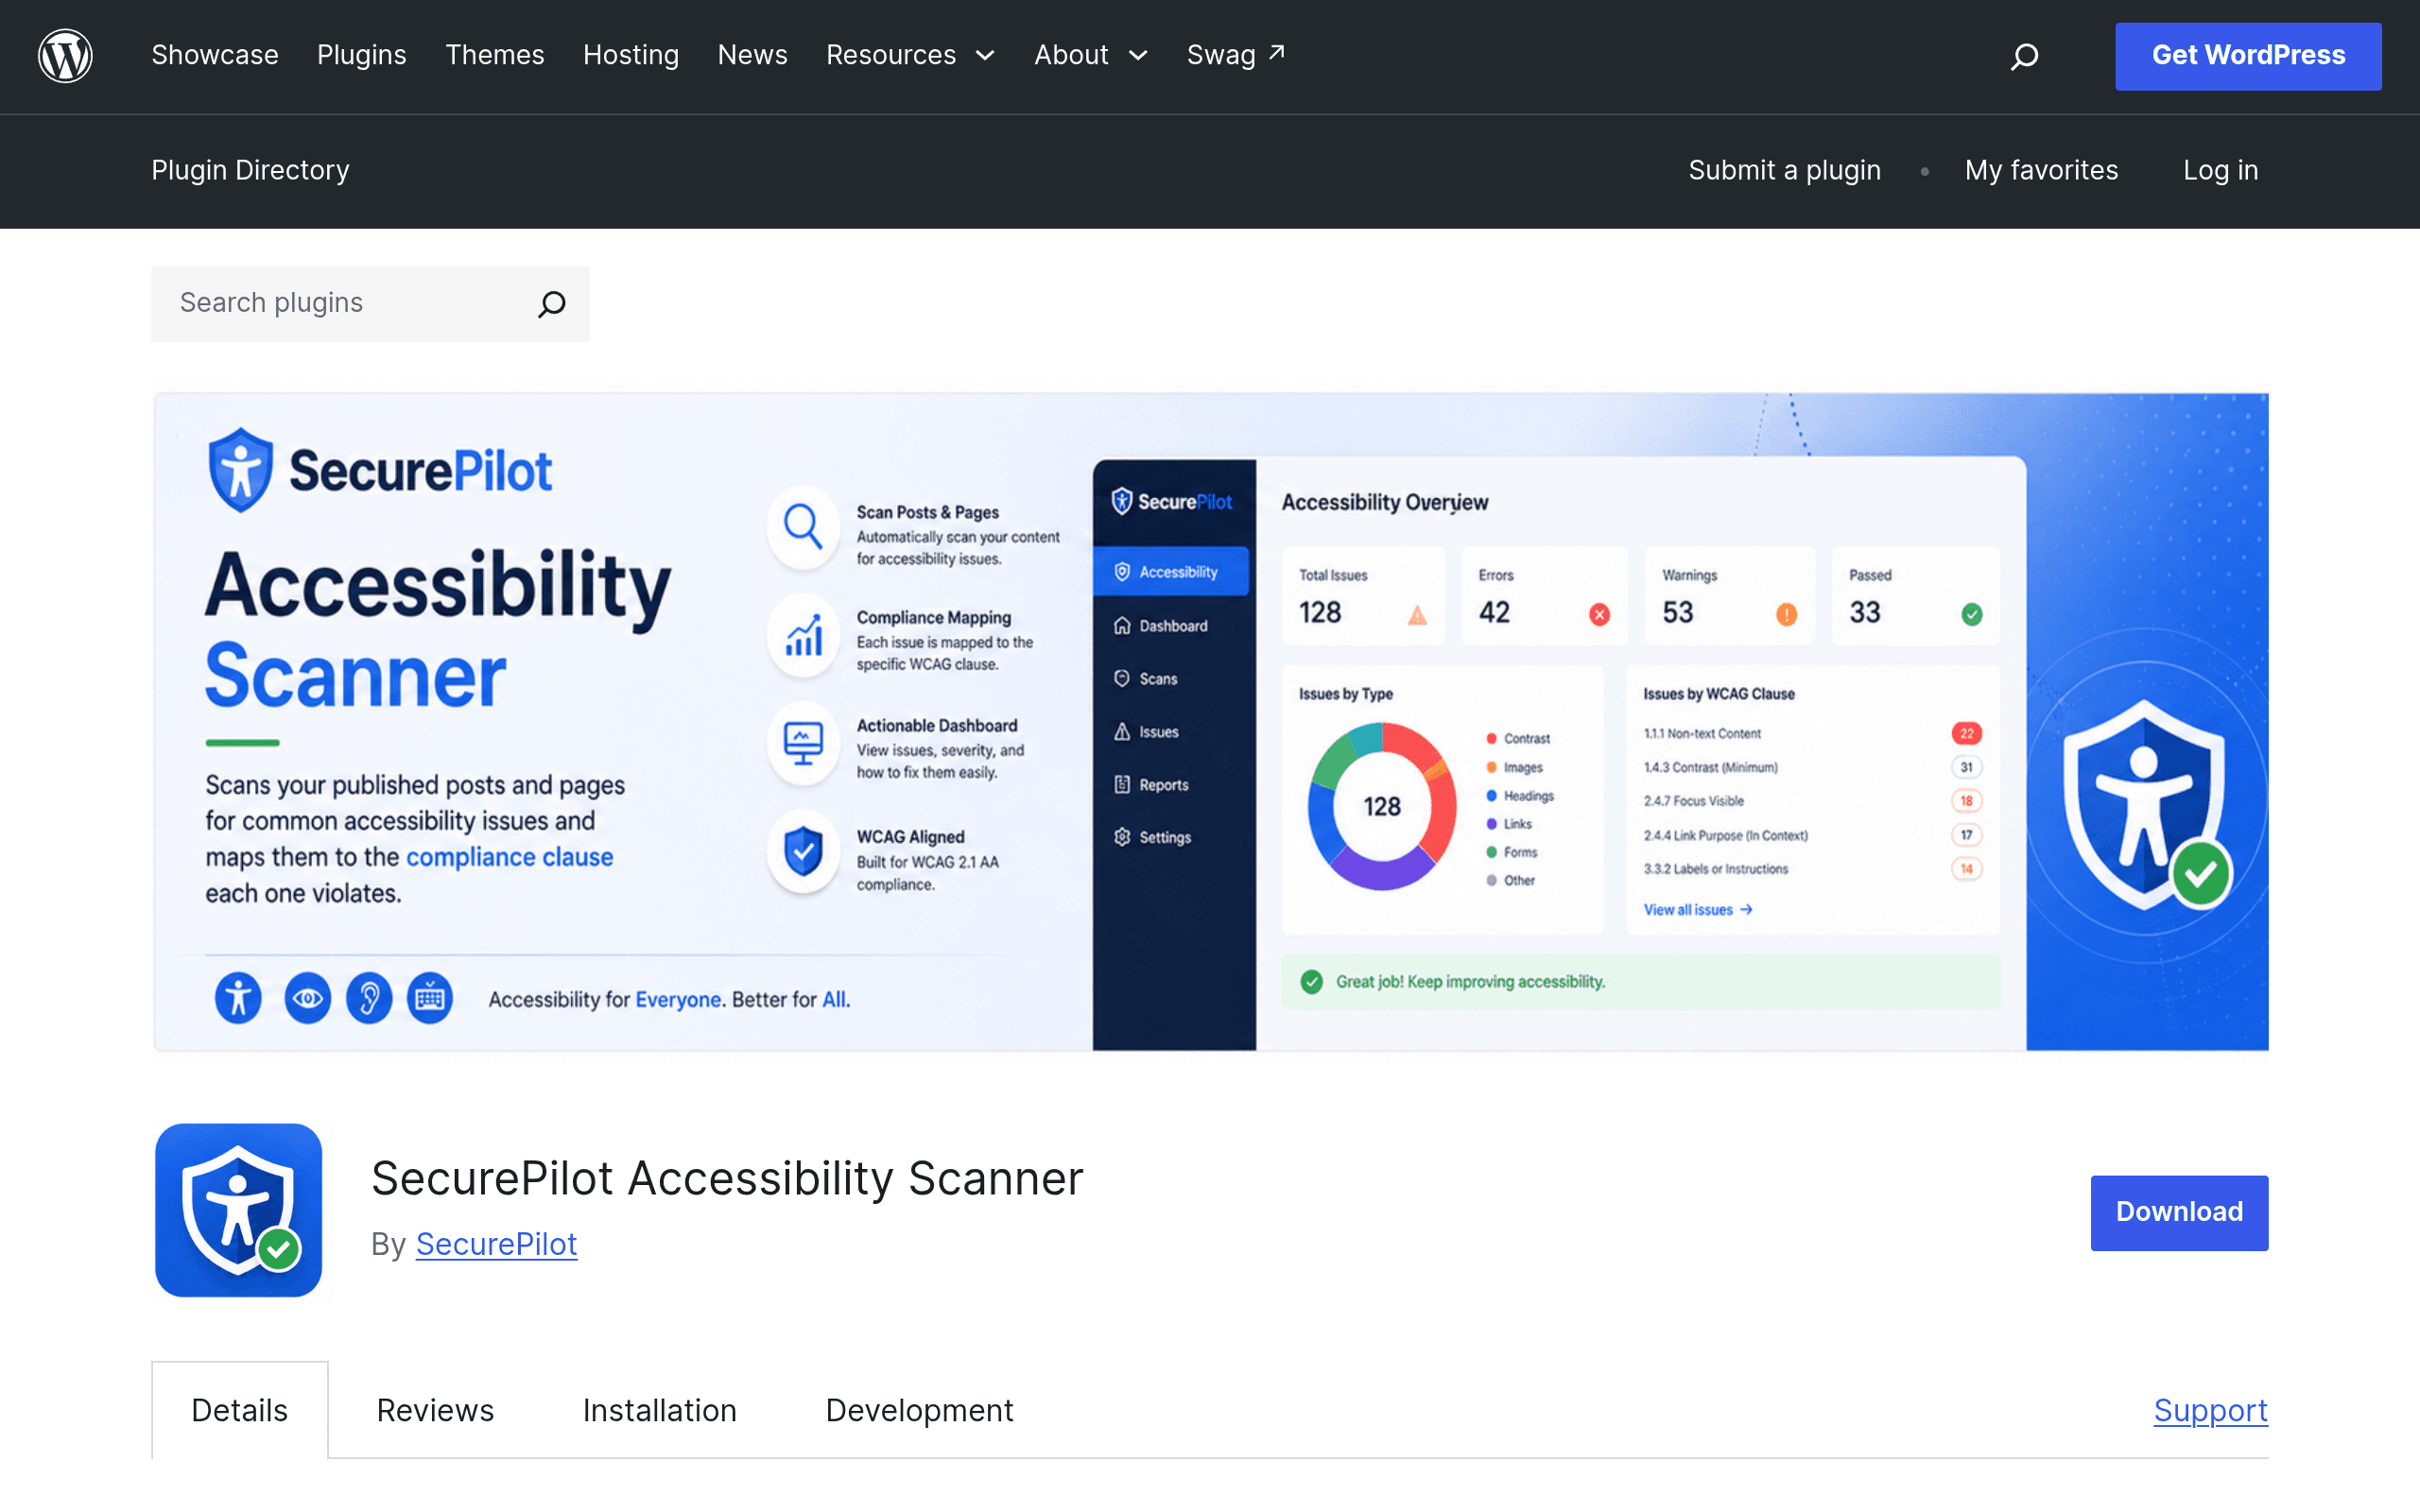2420x1512 pixels.
Task: Switch to the Reviews tab
Action: click(x=435, y=1411)
